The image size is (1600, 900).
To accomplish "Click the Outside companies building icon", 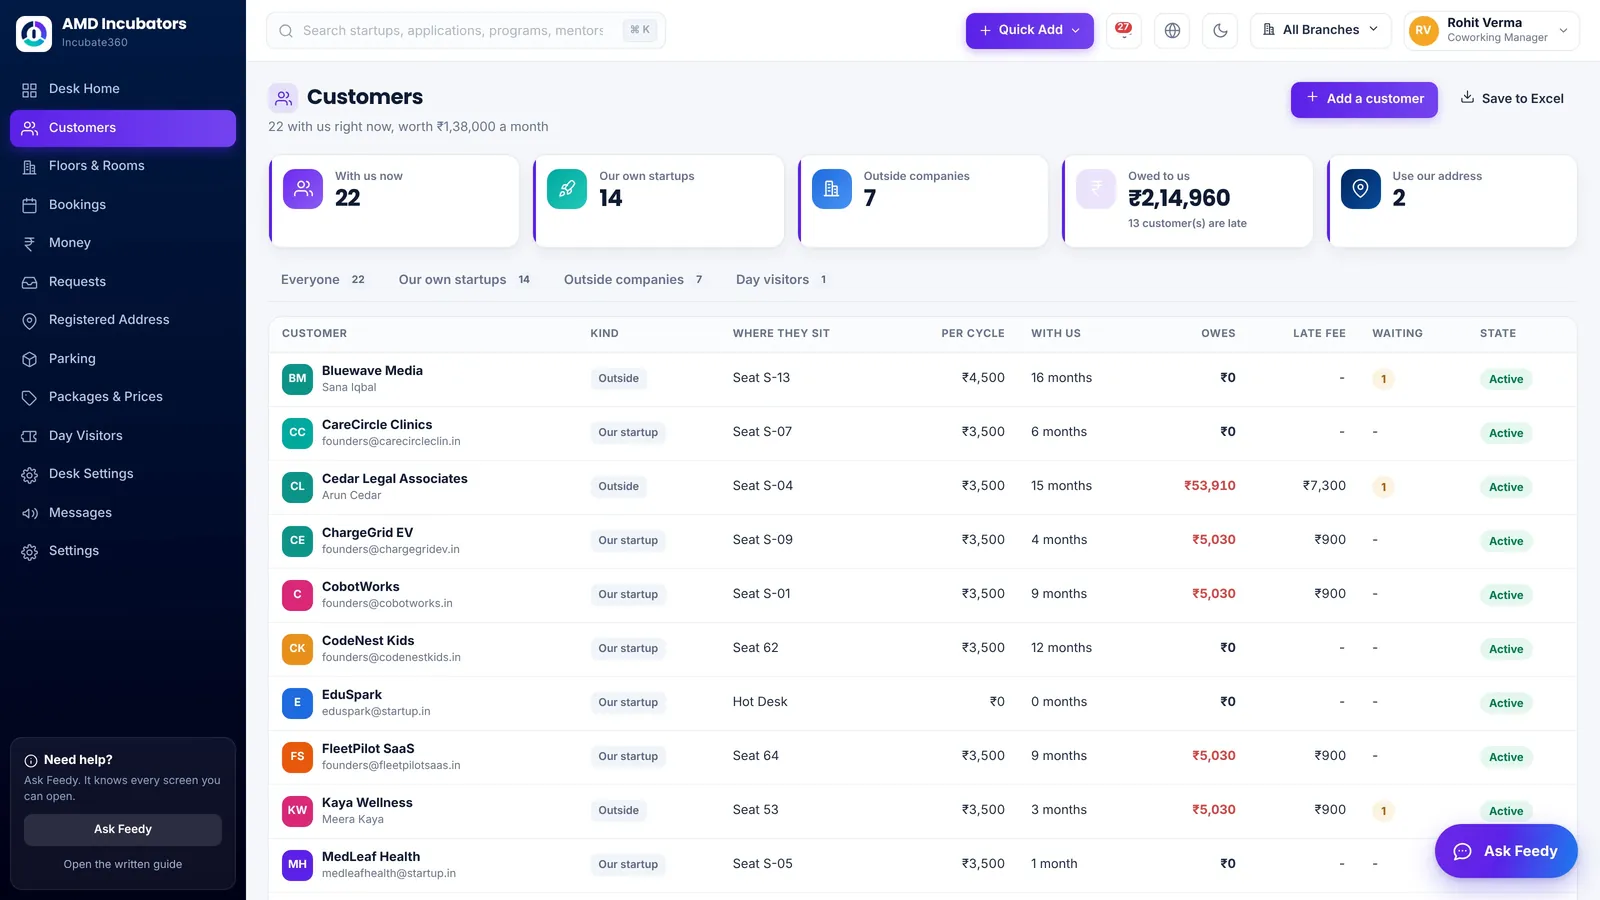I will pos(832,189).
